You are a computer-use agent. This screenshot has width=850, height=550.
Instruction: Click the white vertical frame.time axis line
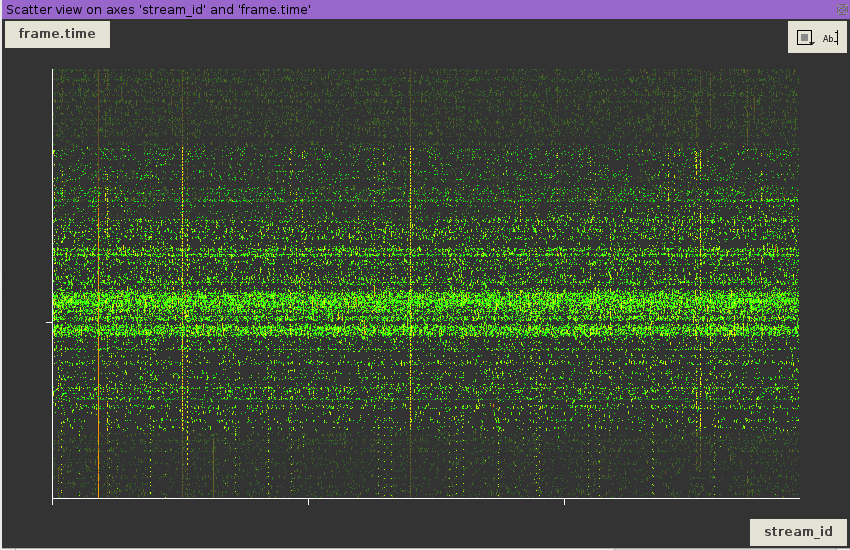[x=52, y=200]
